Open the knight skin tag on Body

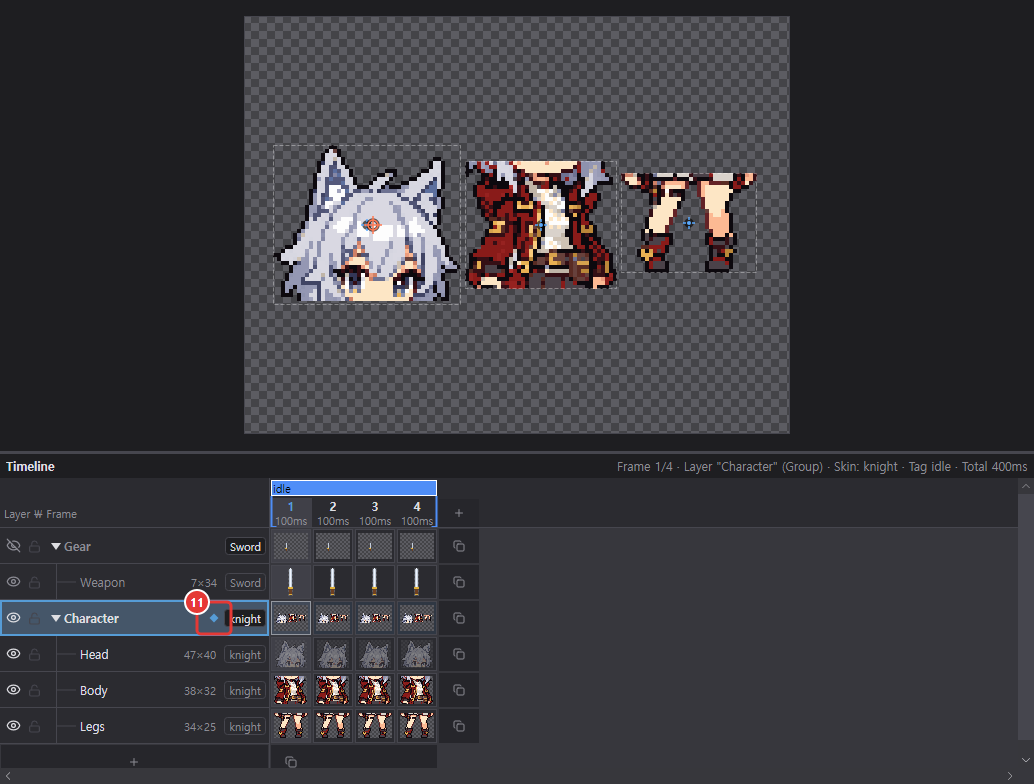pyautogui.click(x=245, y=690)
